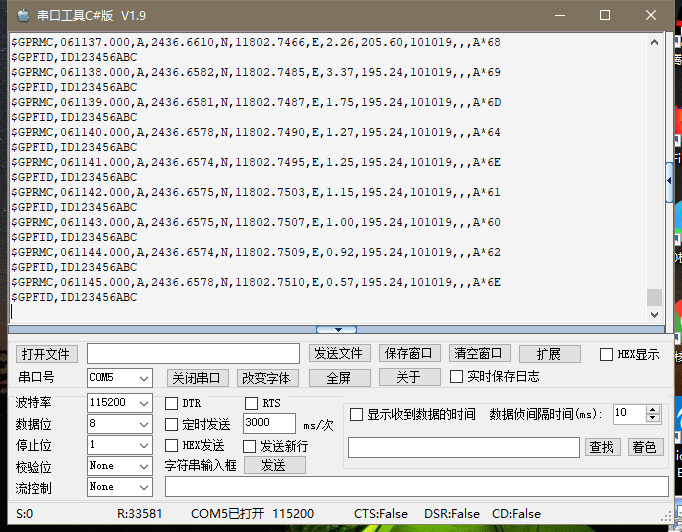Maximize the serial tool window
The width and height of the screenshot is (682, 532).
pos(604,15)
